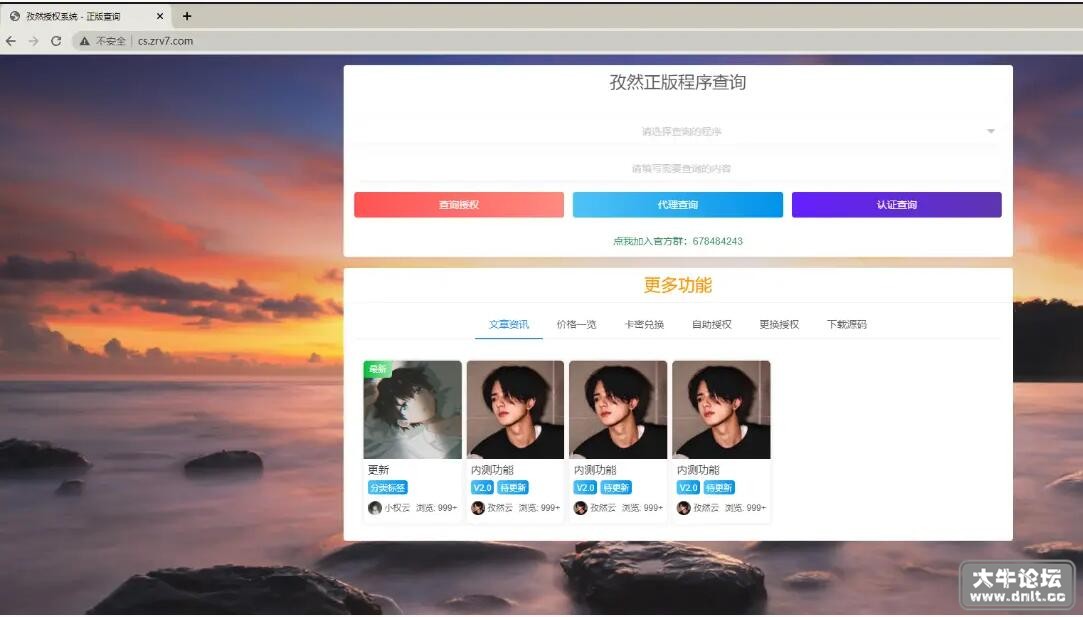This screenshot has width=1083, height=617.
Task: Select the 孜然授权系统 - 正版查询 browser tab
Action: click(86, 16)
